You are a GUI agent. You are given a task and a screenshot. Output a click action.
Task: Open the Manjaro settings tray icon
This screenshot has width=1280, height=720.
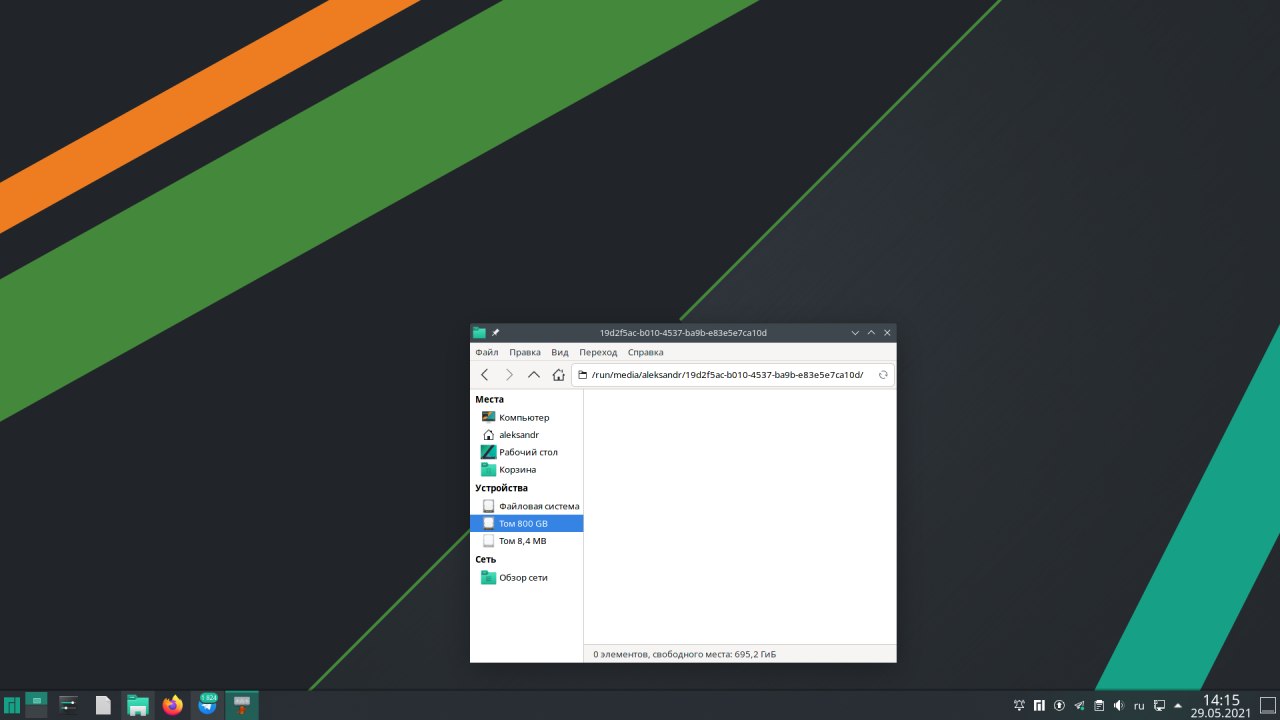pyautogui.click(x=1039, y=705)
